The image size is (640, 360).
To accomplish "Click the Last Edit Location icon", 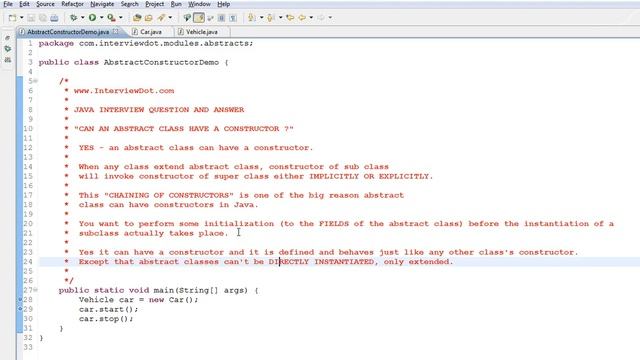I will coord(290,18).
